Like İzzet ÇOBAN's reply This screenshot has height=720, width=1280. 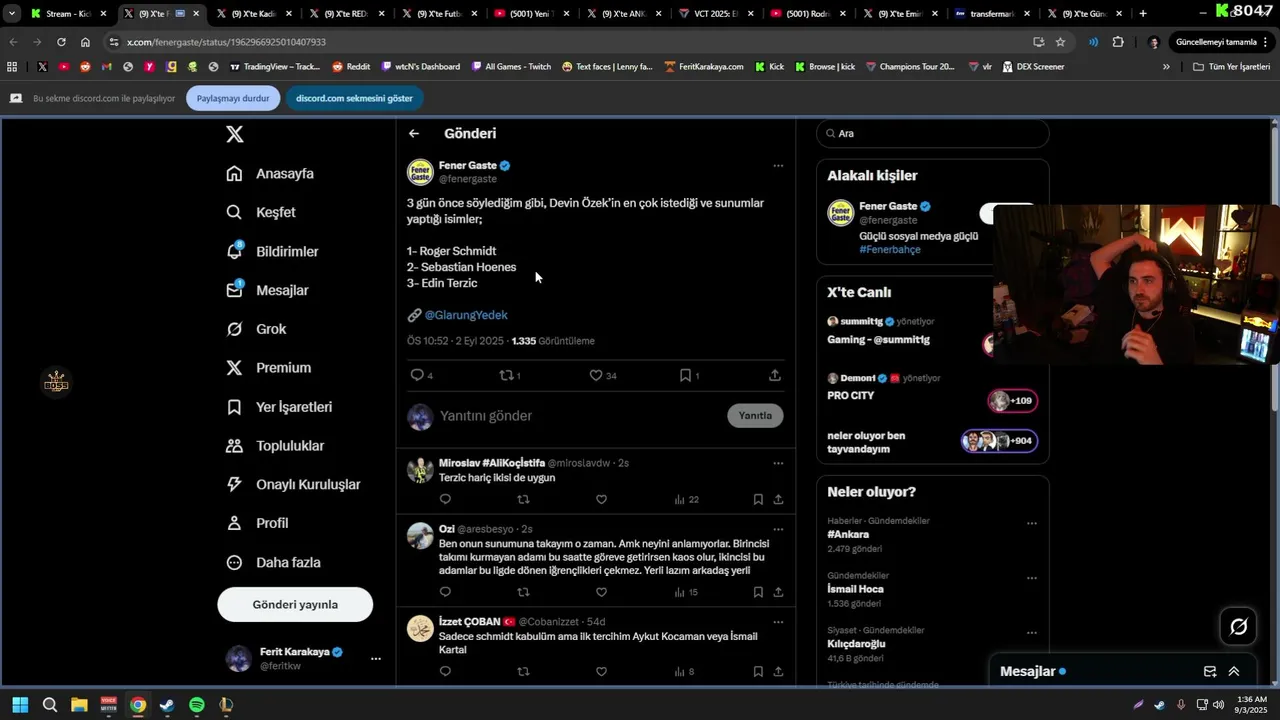[x=601, y=672]
